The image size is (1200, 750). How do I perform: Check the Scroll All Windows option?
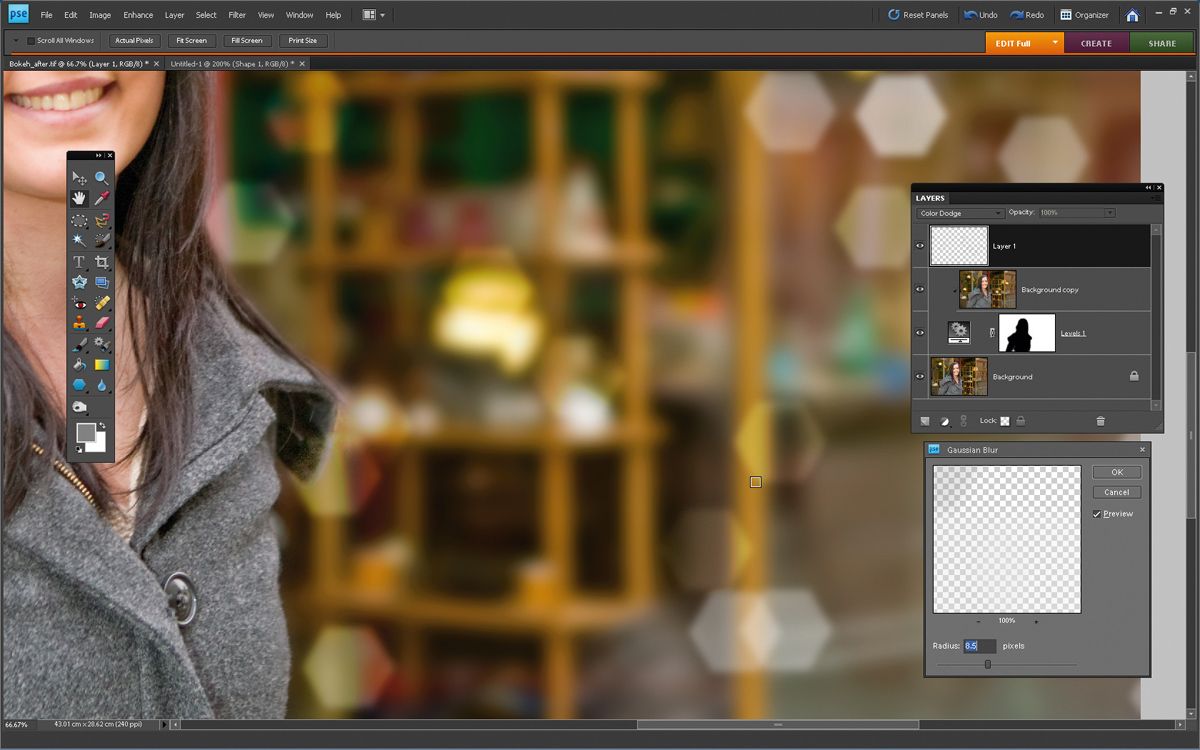click(x=30, y=40)
